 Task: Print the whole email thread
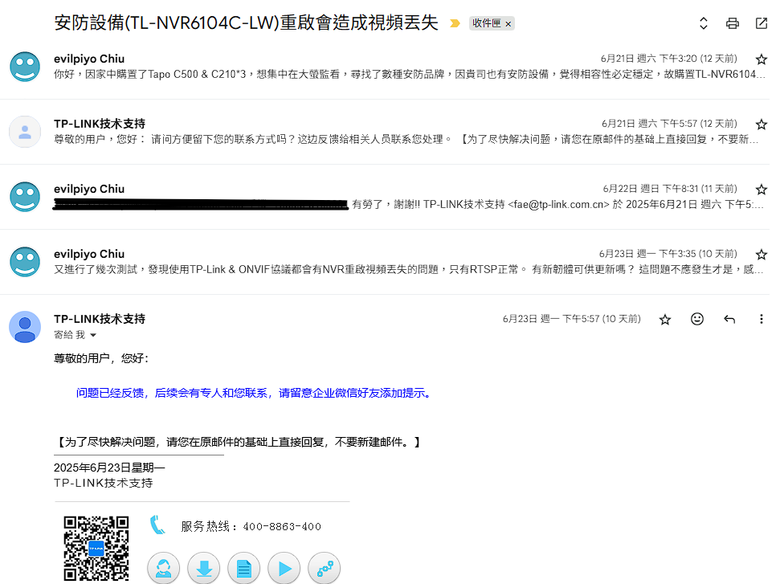(x=732, y=23)
